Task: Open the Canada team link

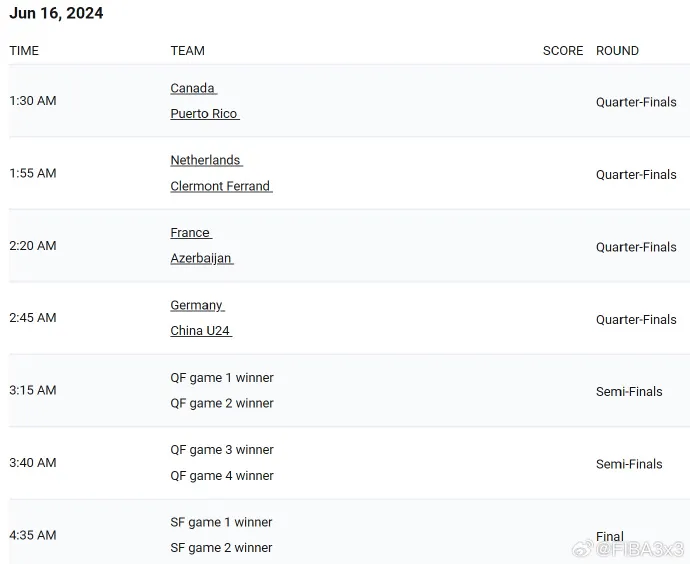Action: point(192,88)
